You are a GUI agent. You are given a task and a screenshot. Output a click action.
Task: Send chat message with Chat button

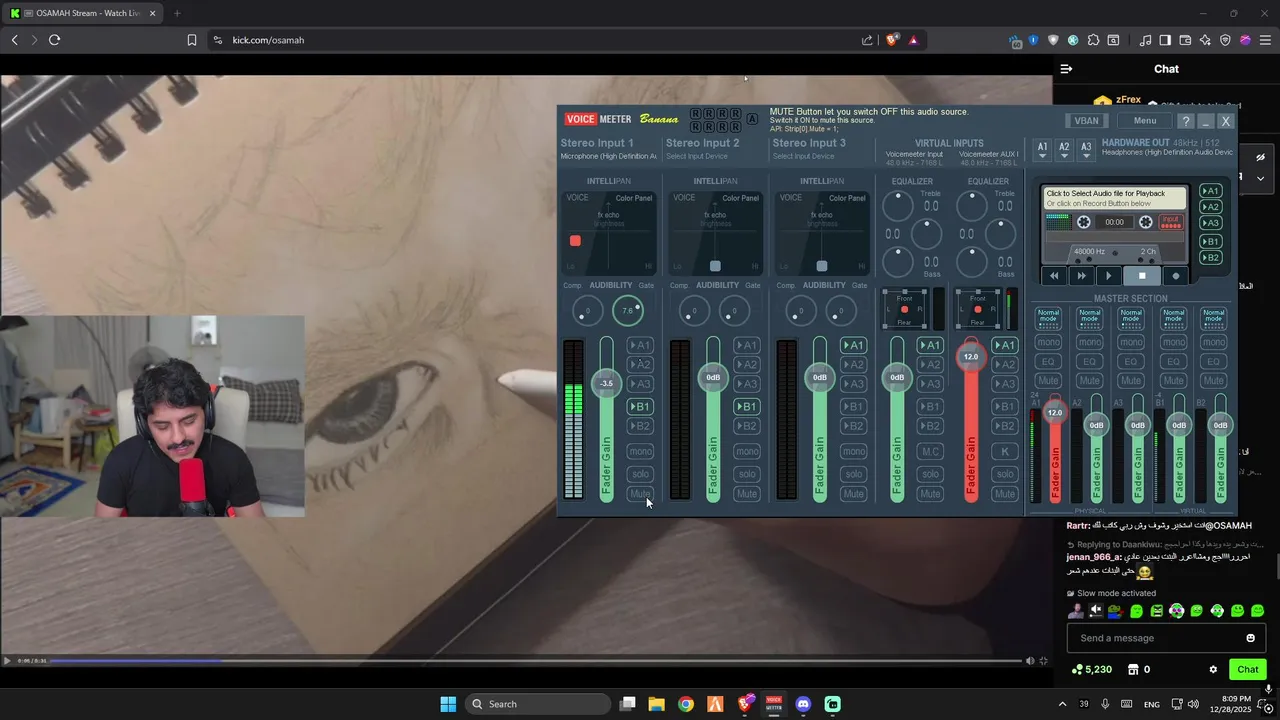(x=1248, y=669)
